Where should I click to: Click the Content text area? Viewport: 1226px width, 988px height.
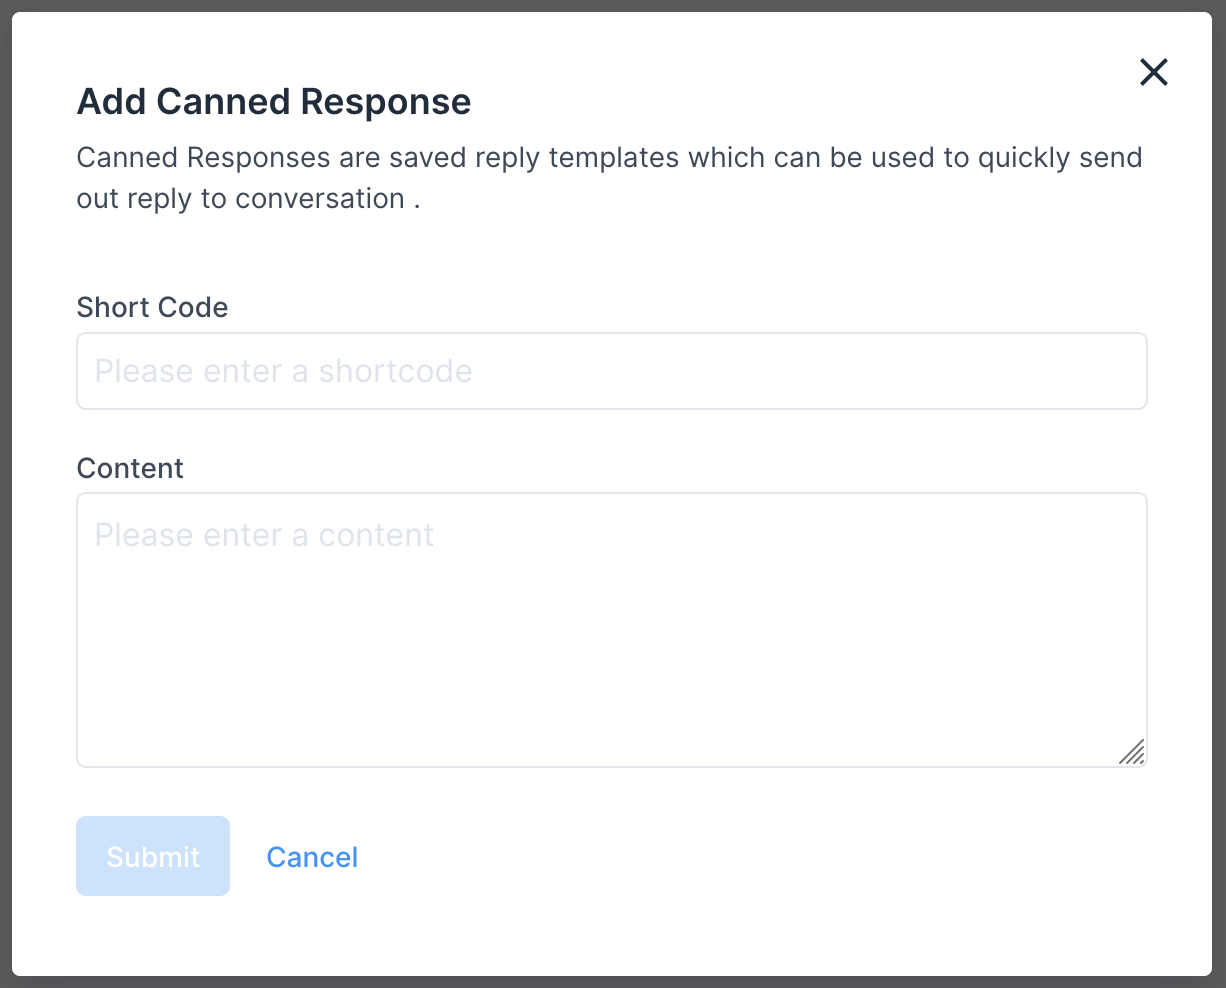pyautogui.click(x=611, y=629)
